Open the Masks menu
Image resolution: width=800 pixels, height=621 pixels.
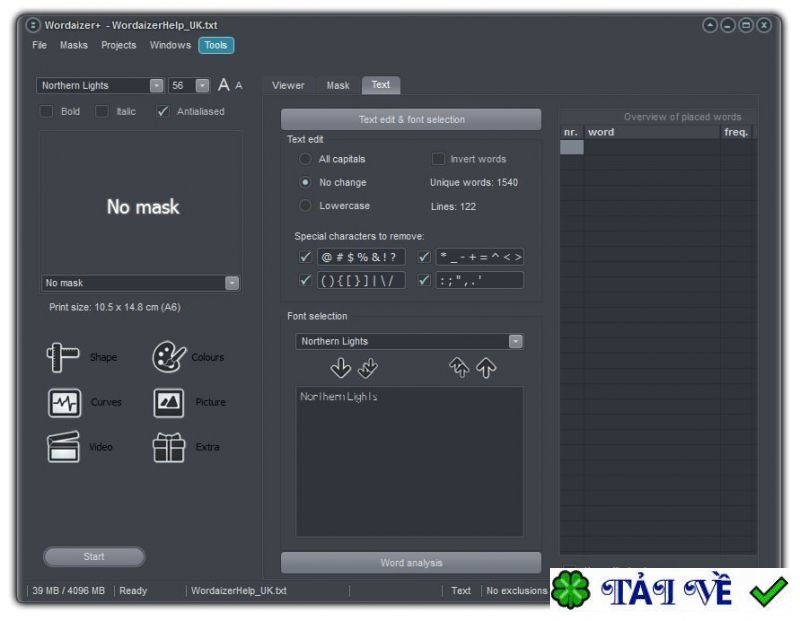tap(74, 45)
